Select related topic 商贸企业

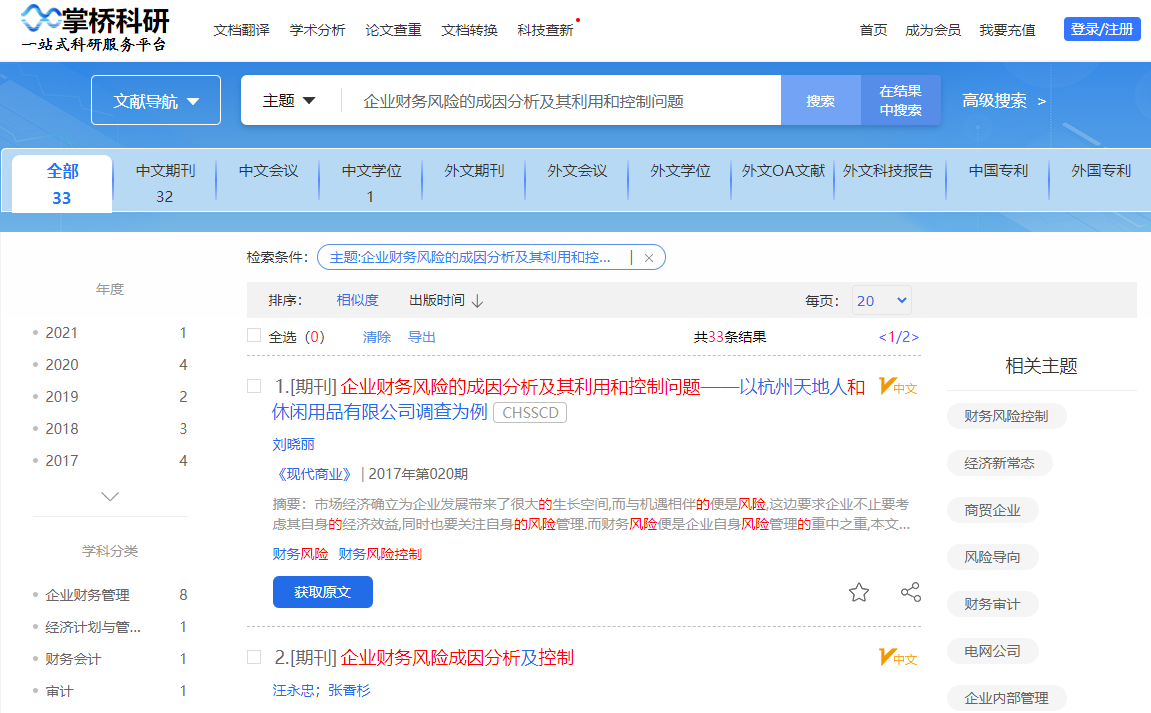992,510
